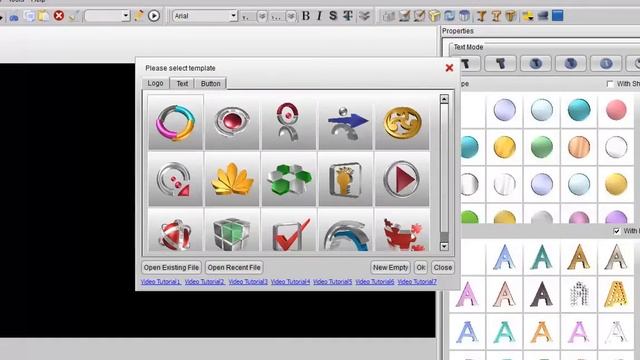Click the blue rotate arrows toolbar icon

pyautogui.click(x=449, y=16)
